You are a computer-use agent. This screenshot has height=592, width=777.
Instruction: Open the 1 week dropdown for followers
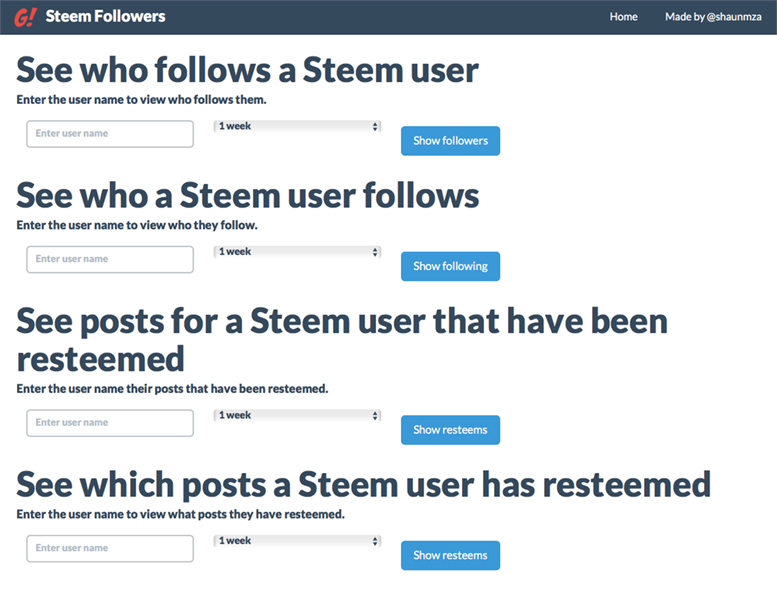point(297,126)
